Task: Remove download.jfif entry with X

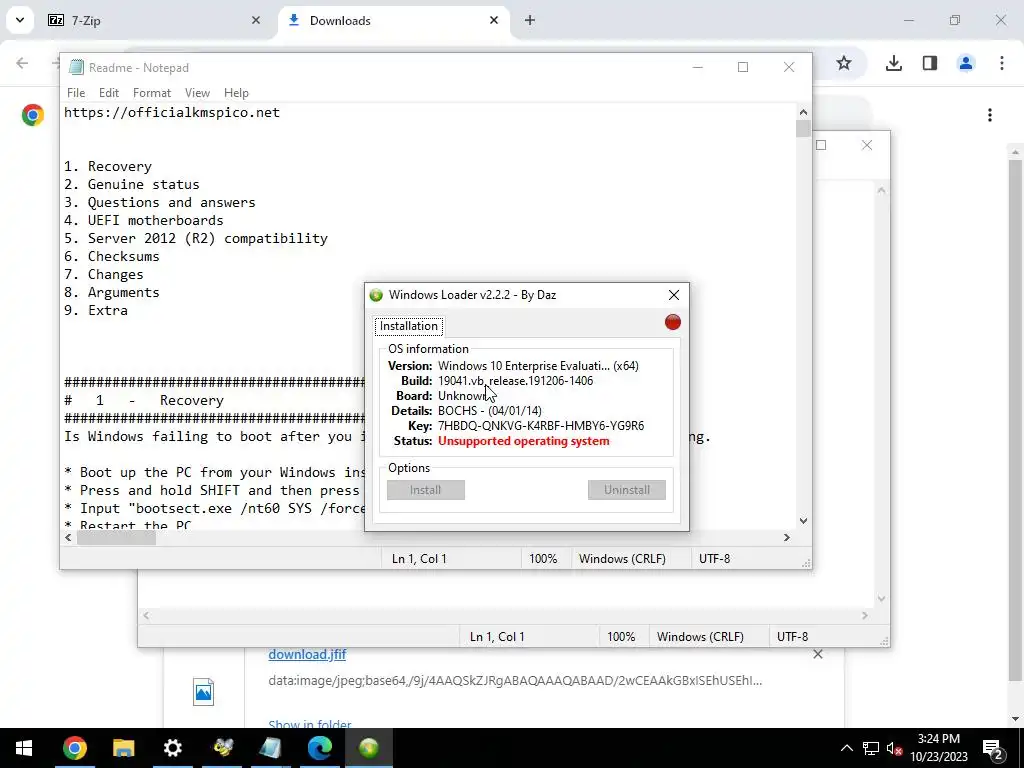Action: pos(818,654)
